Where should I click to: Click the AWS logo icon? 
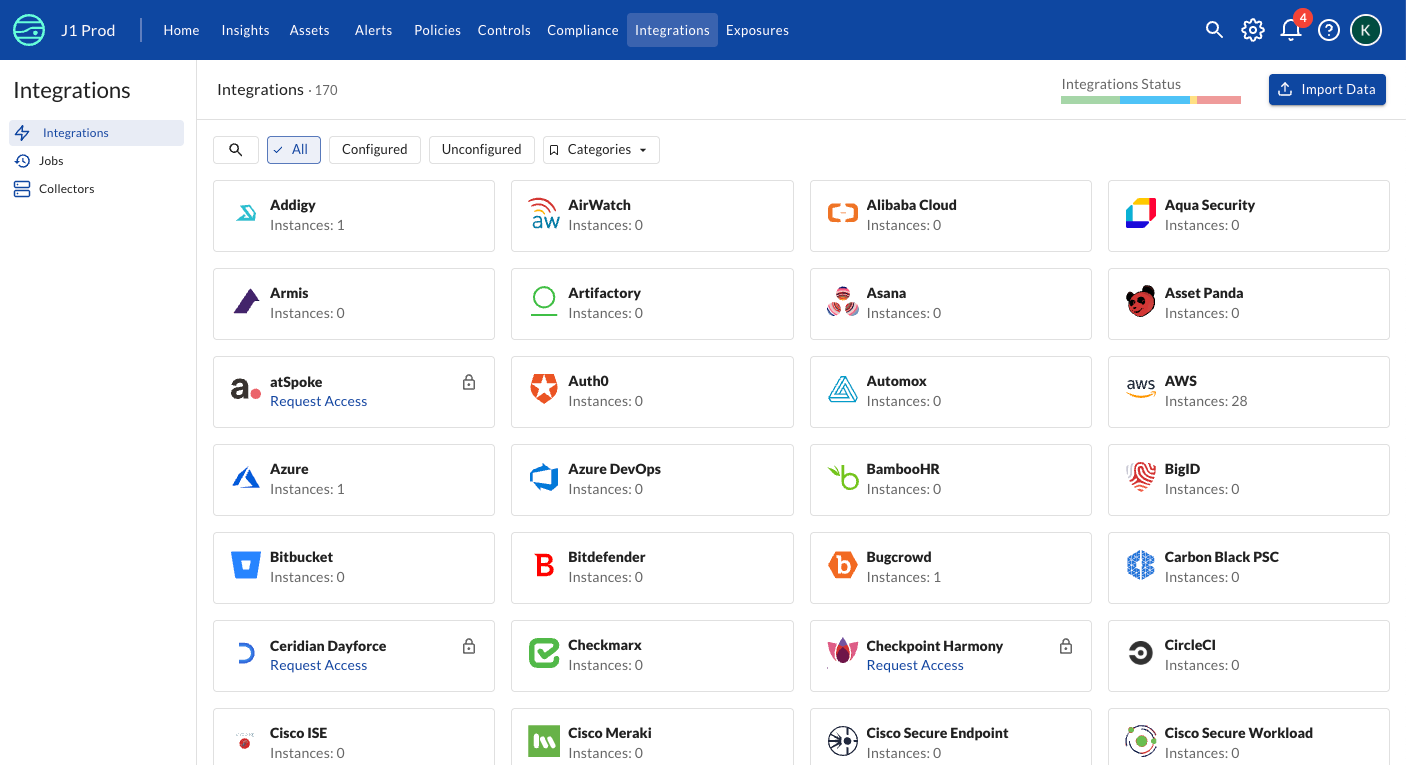tap(1141, 390)
